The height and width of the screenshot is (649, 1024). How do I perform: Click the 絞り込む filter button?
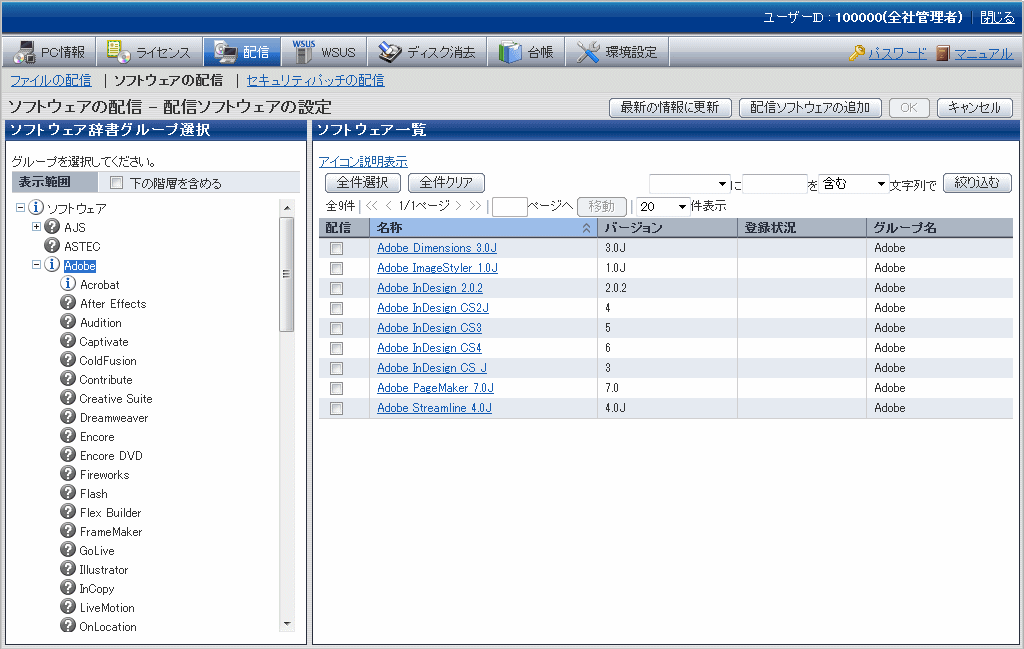pos(977,183)
